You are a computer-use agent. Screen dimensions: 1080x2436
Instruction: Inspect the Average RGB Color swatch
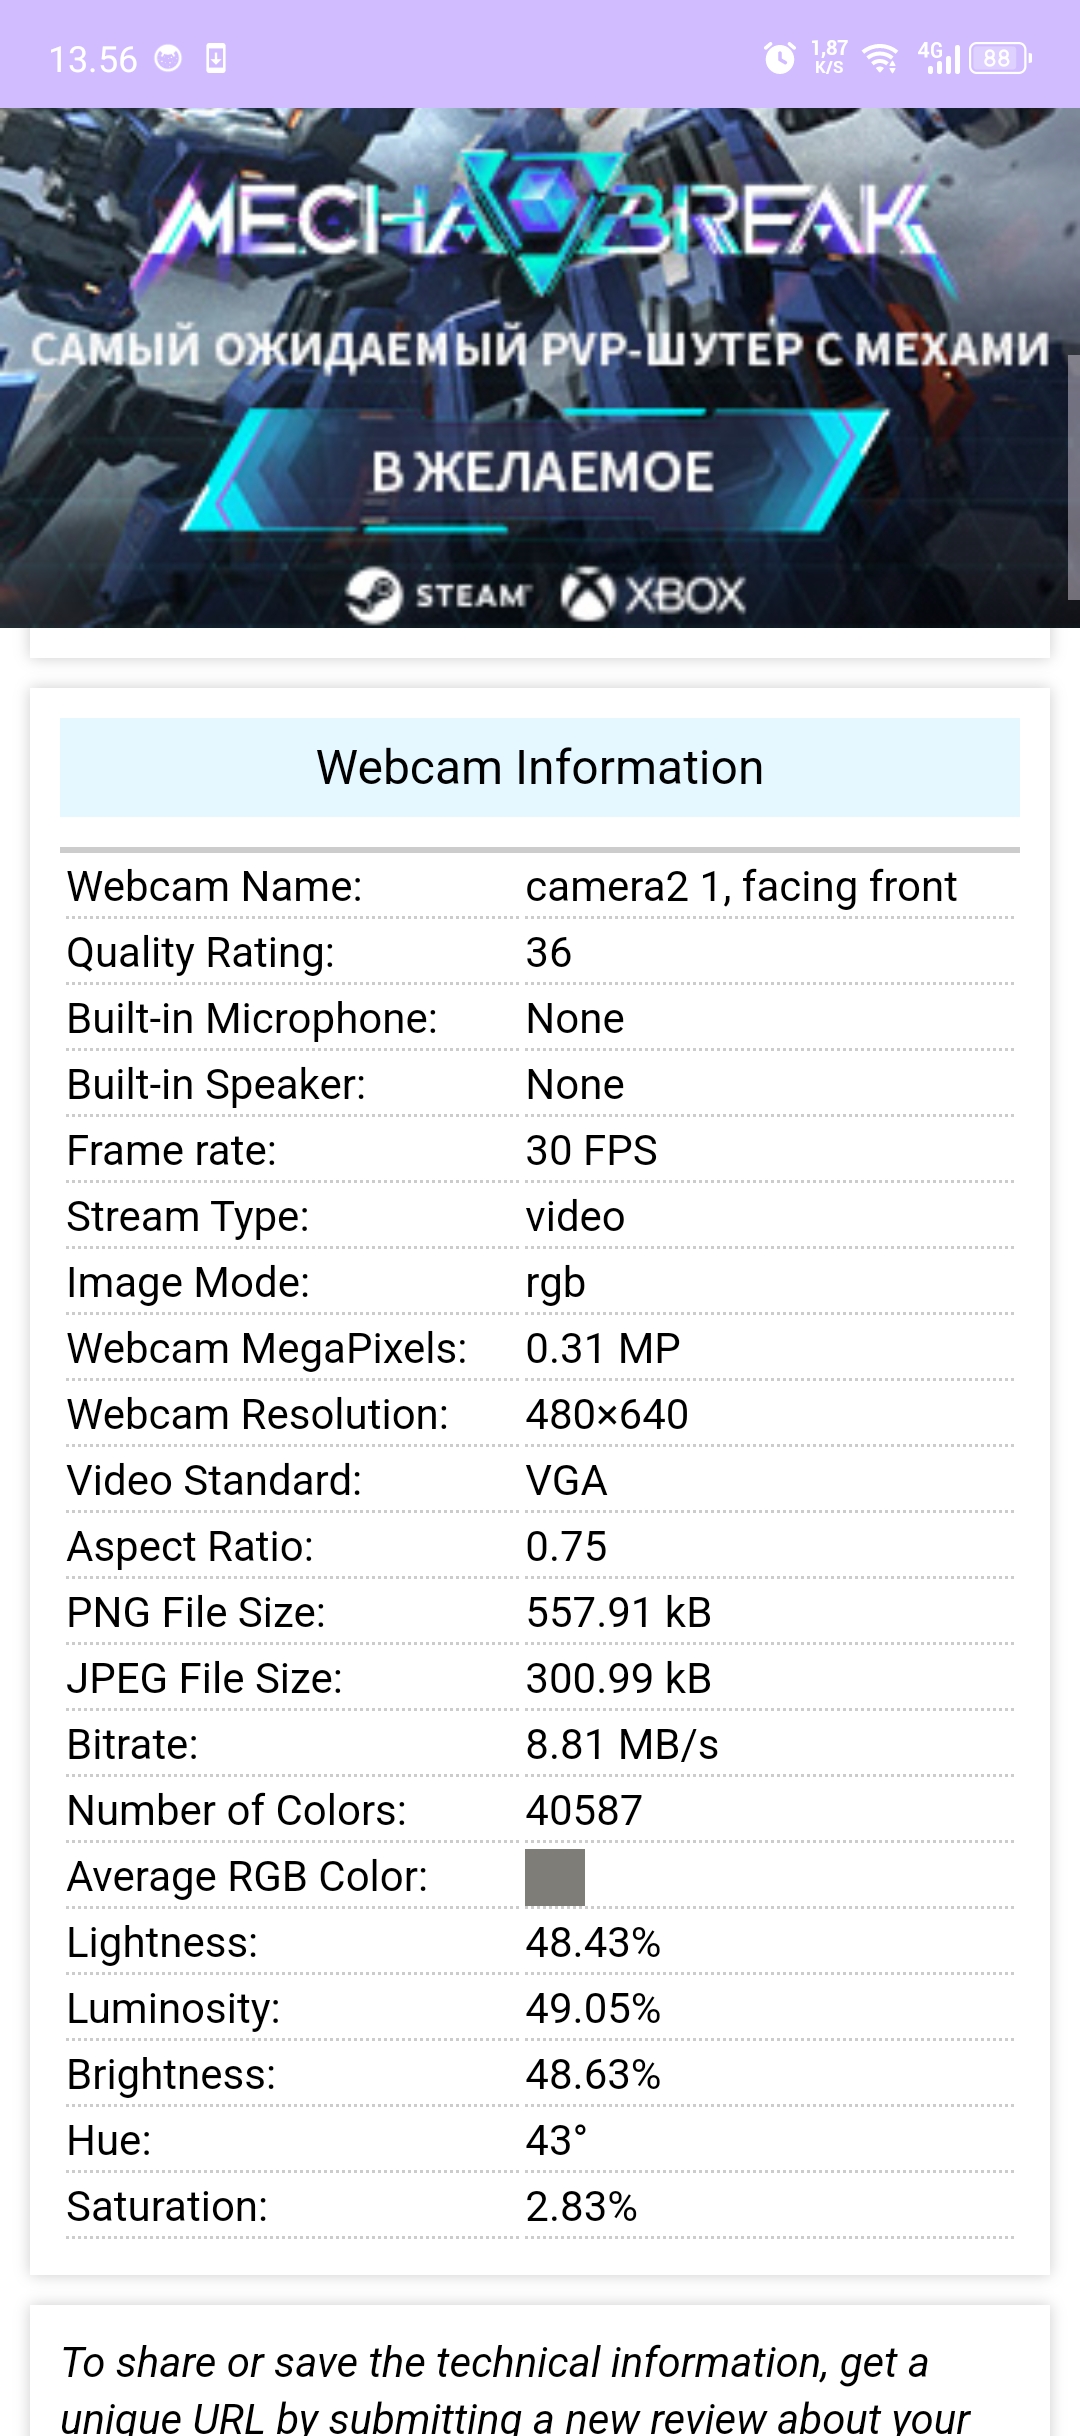coord(556,1876)
